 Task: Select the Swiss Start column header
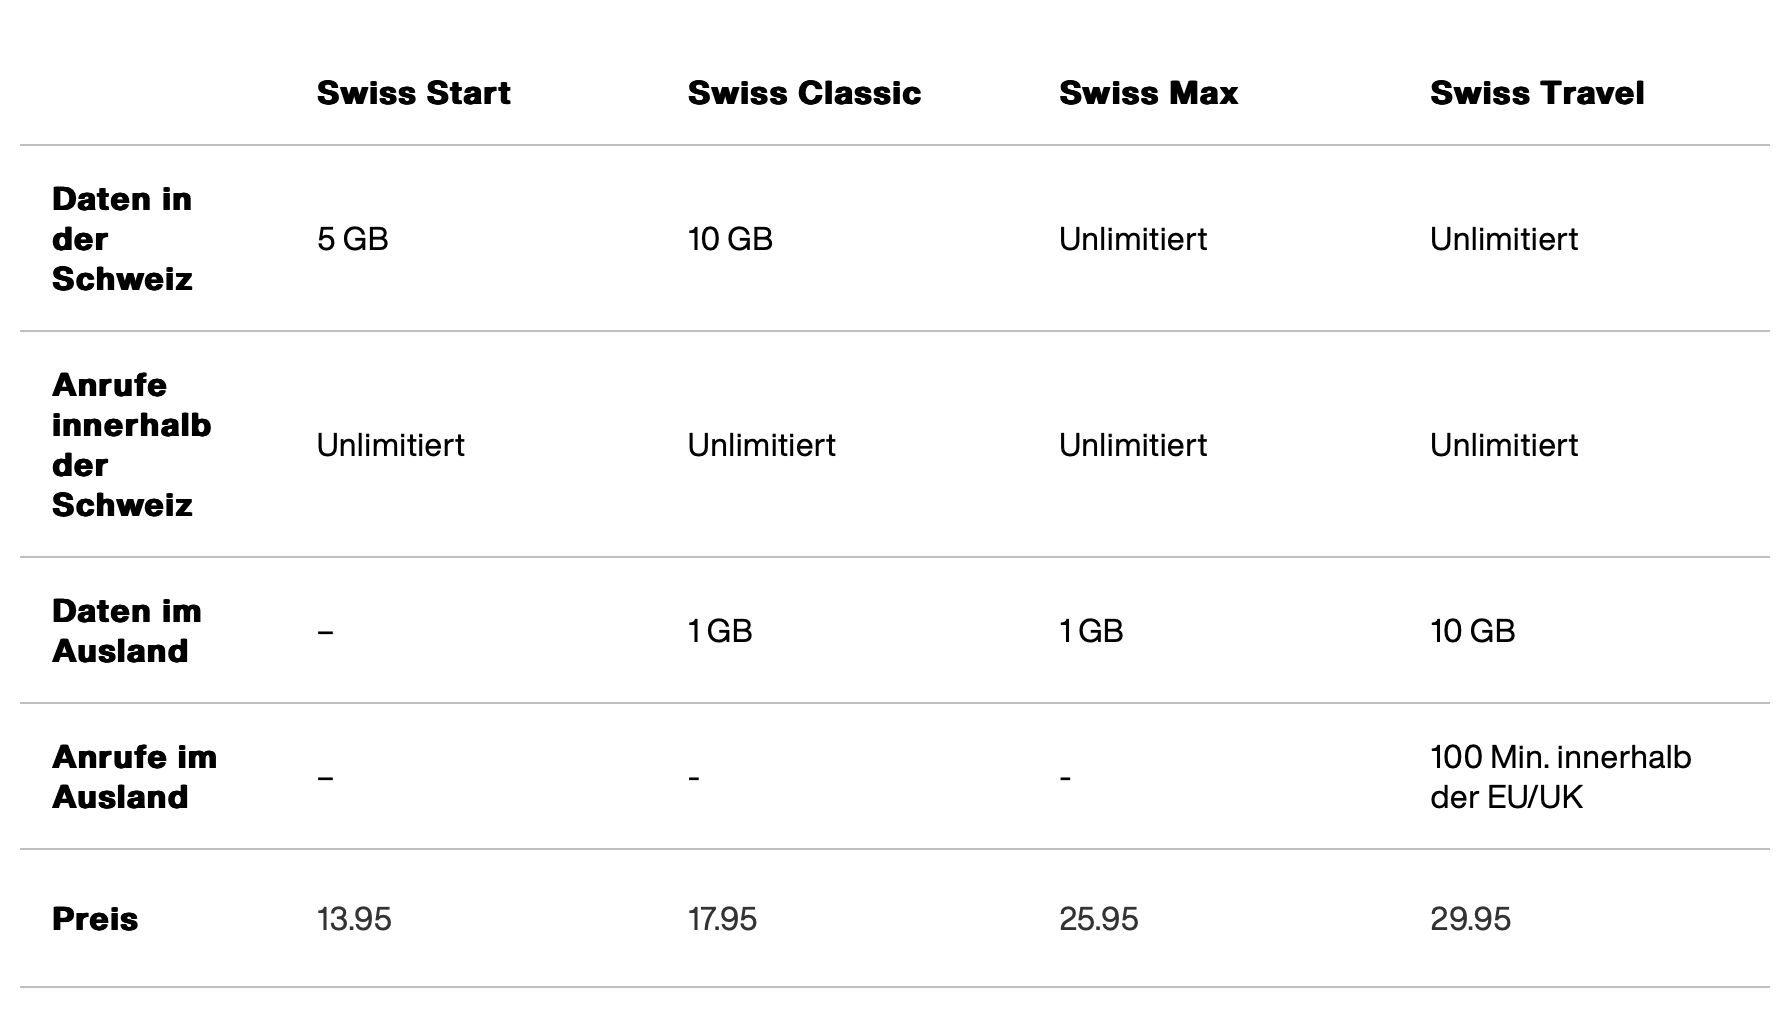pyautogui.click(x=413, y=93)
